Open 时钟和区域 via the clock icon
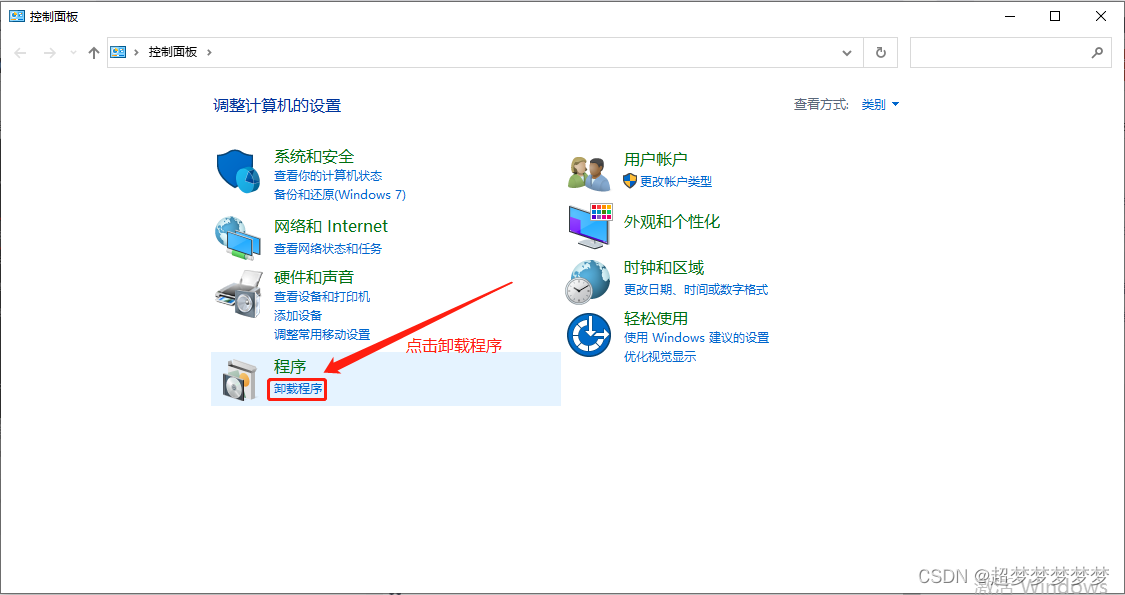This screenshot has width=1125, height=595. [588, 280]
